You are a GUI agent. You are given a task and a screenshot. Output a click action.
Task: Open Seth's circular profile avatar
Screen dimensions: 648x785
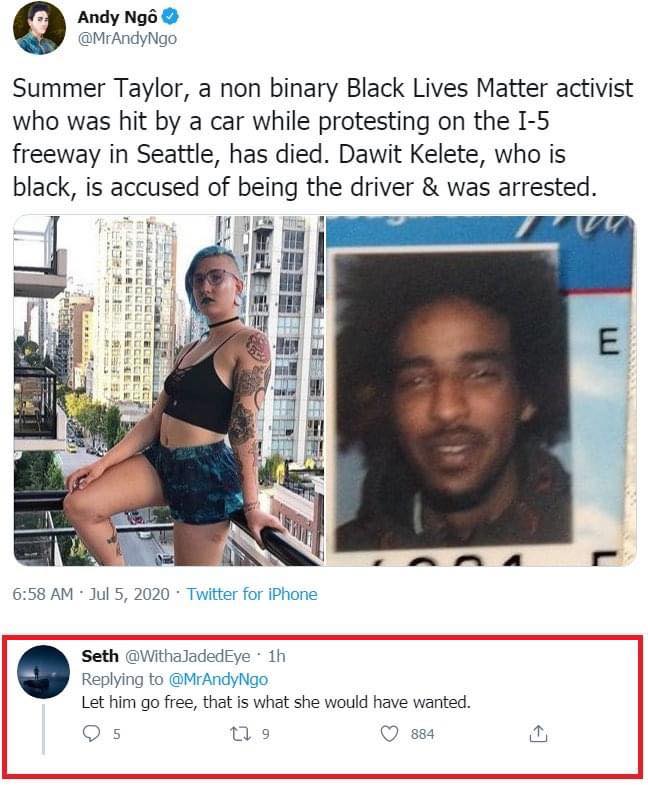click(44, 672)
